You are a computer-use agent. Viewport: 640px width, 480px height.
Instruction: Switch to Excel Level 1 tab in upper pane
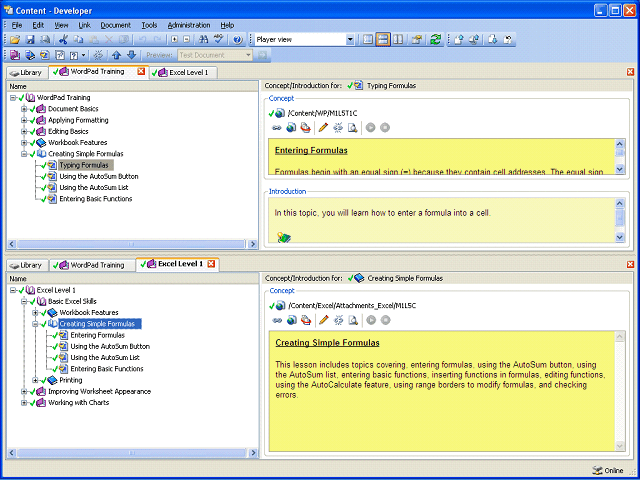click(183, 73)
